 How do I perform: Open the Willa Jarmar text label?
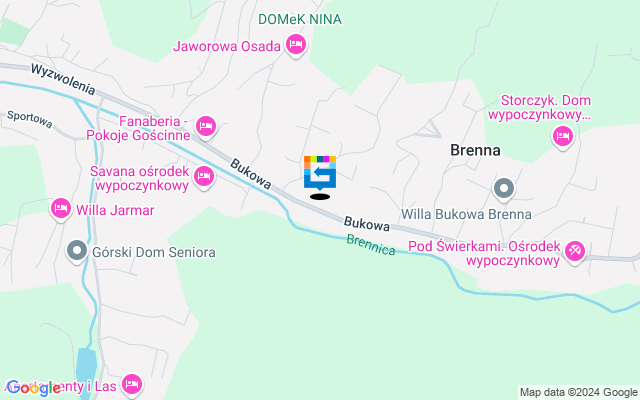[x=115, y=211]
